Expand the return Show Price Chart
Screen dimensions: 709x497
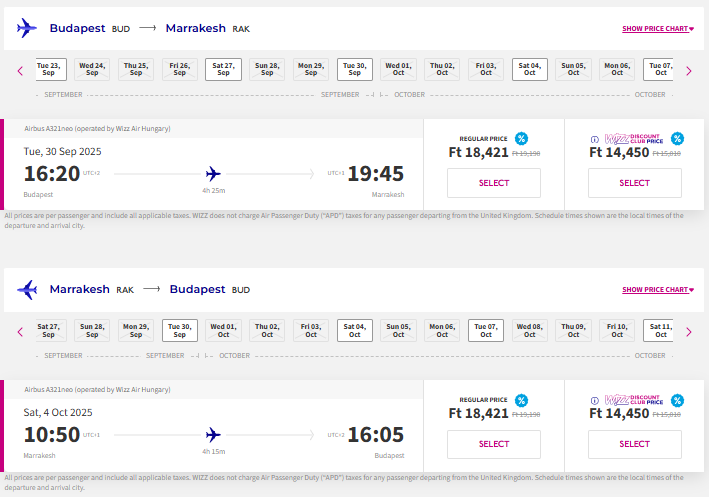(x=658, y=289)
